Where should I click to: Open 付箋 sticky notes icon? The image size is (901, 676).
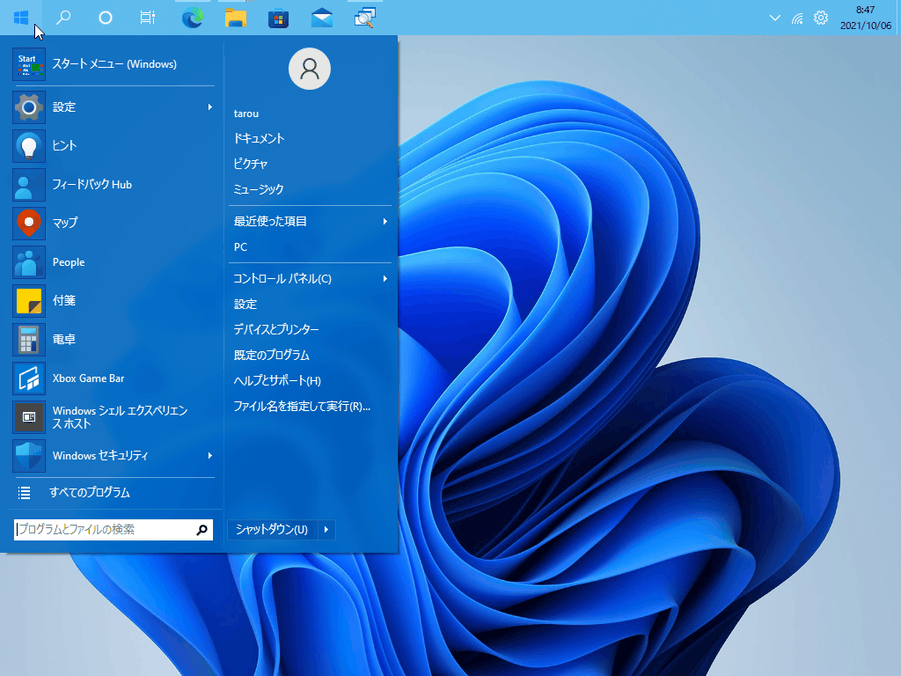29,301
